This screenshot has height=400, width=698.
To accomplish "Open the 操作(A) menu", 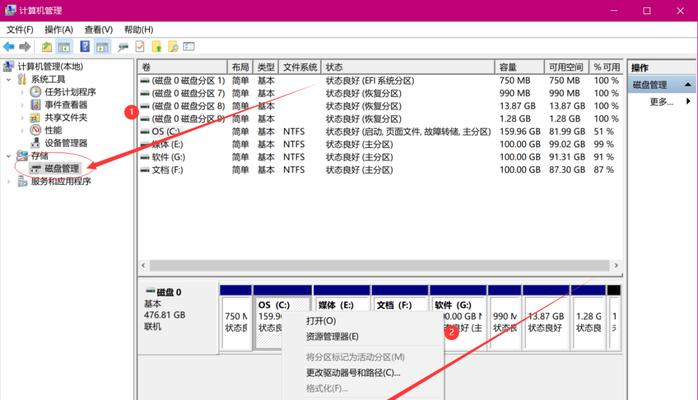I will 59,29.
